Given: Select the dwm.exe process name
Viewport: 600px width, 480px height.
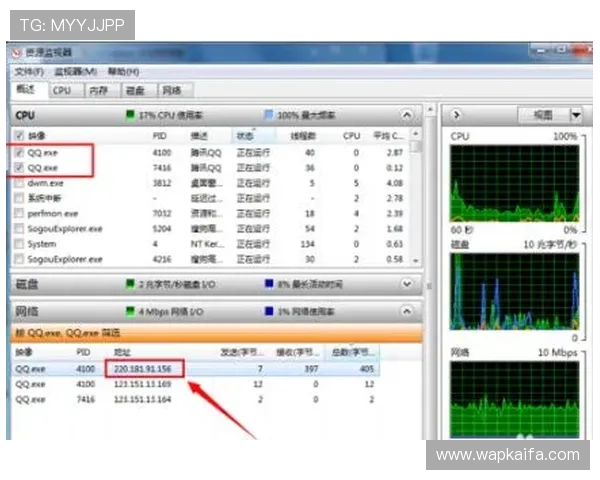Looking at the screenshot, I should [x=45, y=183].
